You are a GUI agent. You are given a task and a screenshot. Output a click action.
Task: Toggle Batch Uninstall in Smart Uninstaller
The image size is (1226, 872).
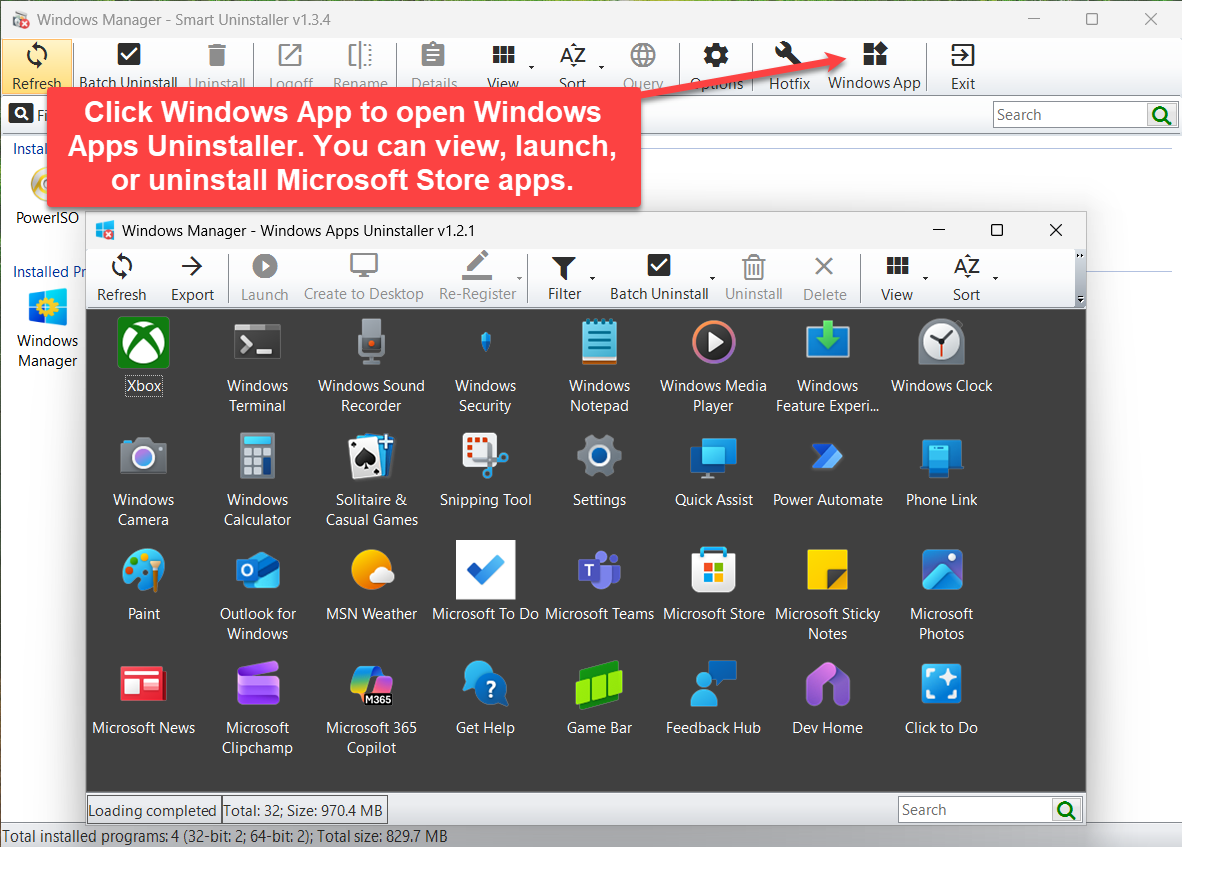pos(128,66)
